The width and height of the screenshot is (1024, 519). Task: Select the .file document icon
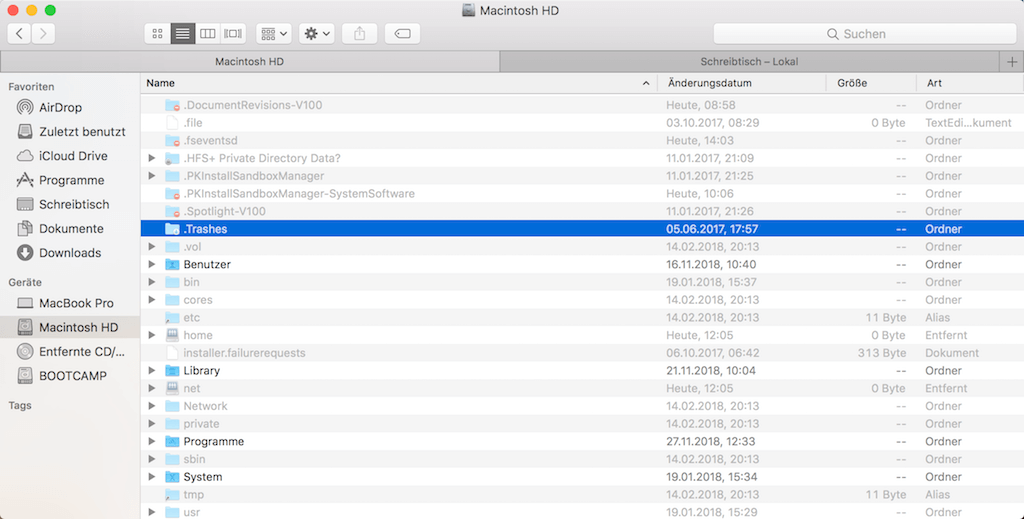[x=172, y=123]
